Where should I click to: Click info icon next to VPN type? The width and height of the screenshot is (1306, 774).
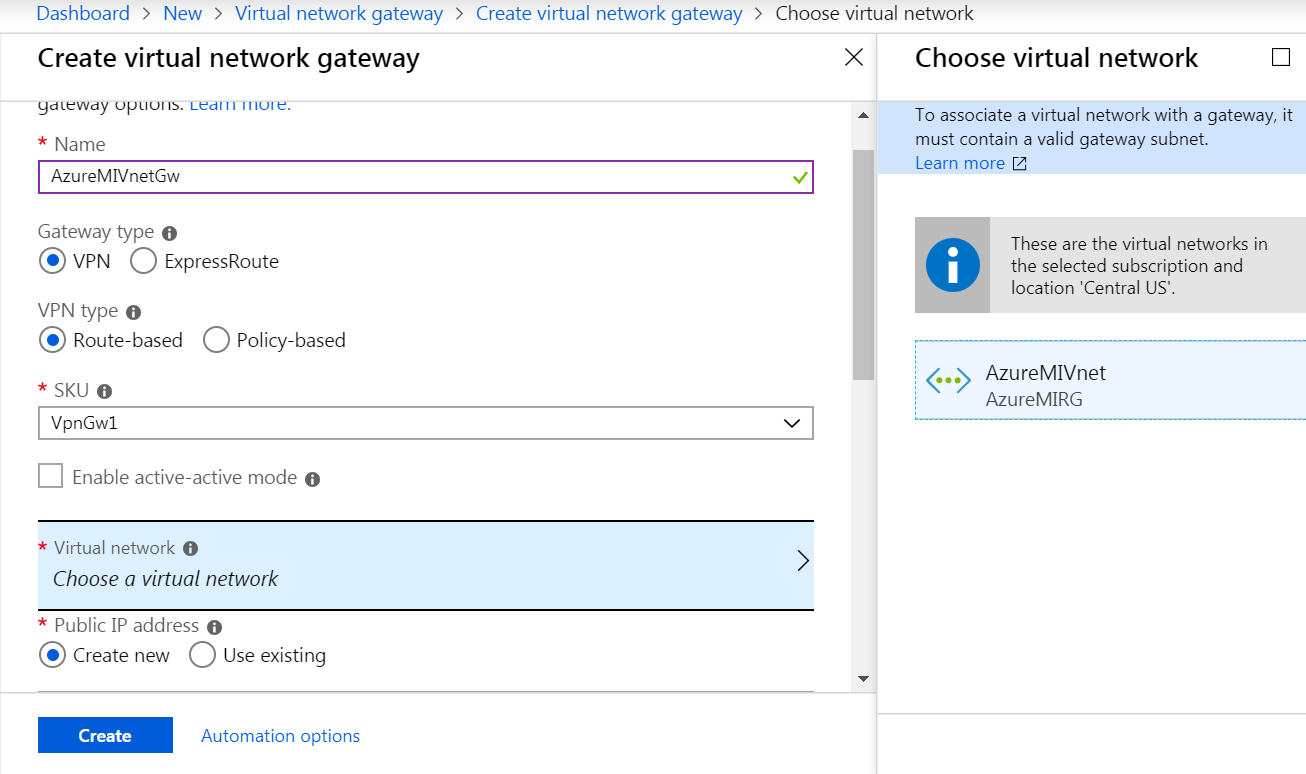point(133,312)
